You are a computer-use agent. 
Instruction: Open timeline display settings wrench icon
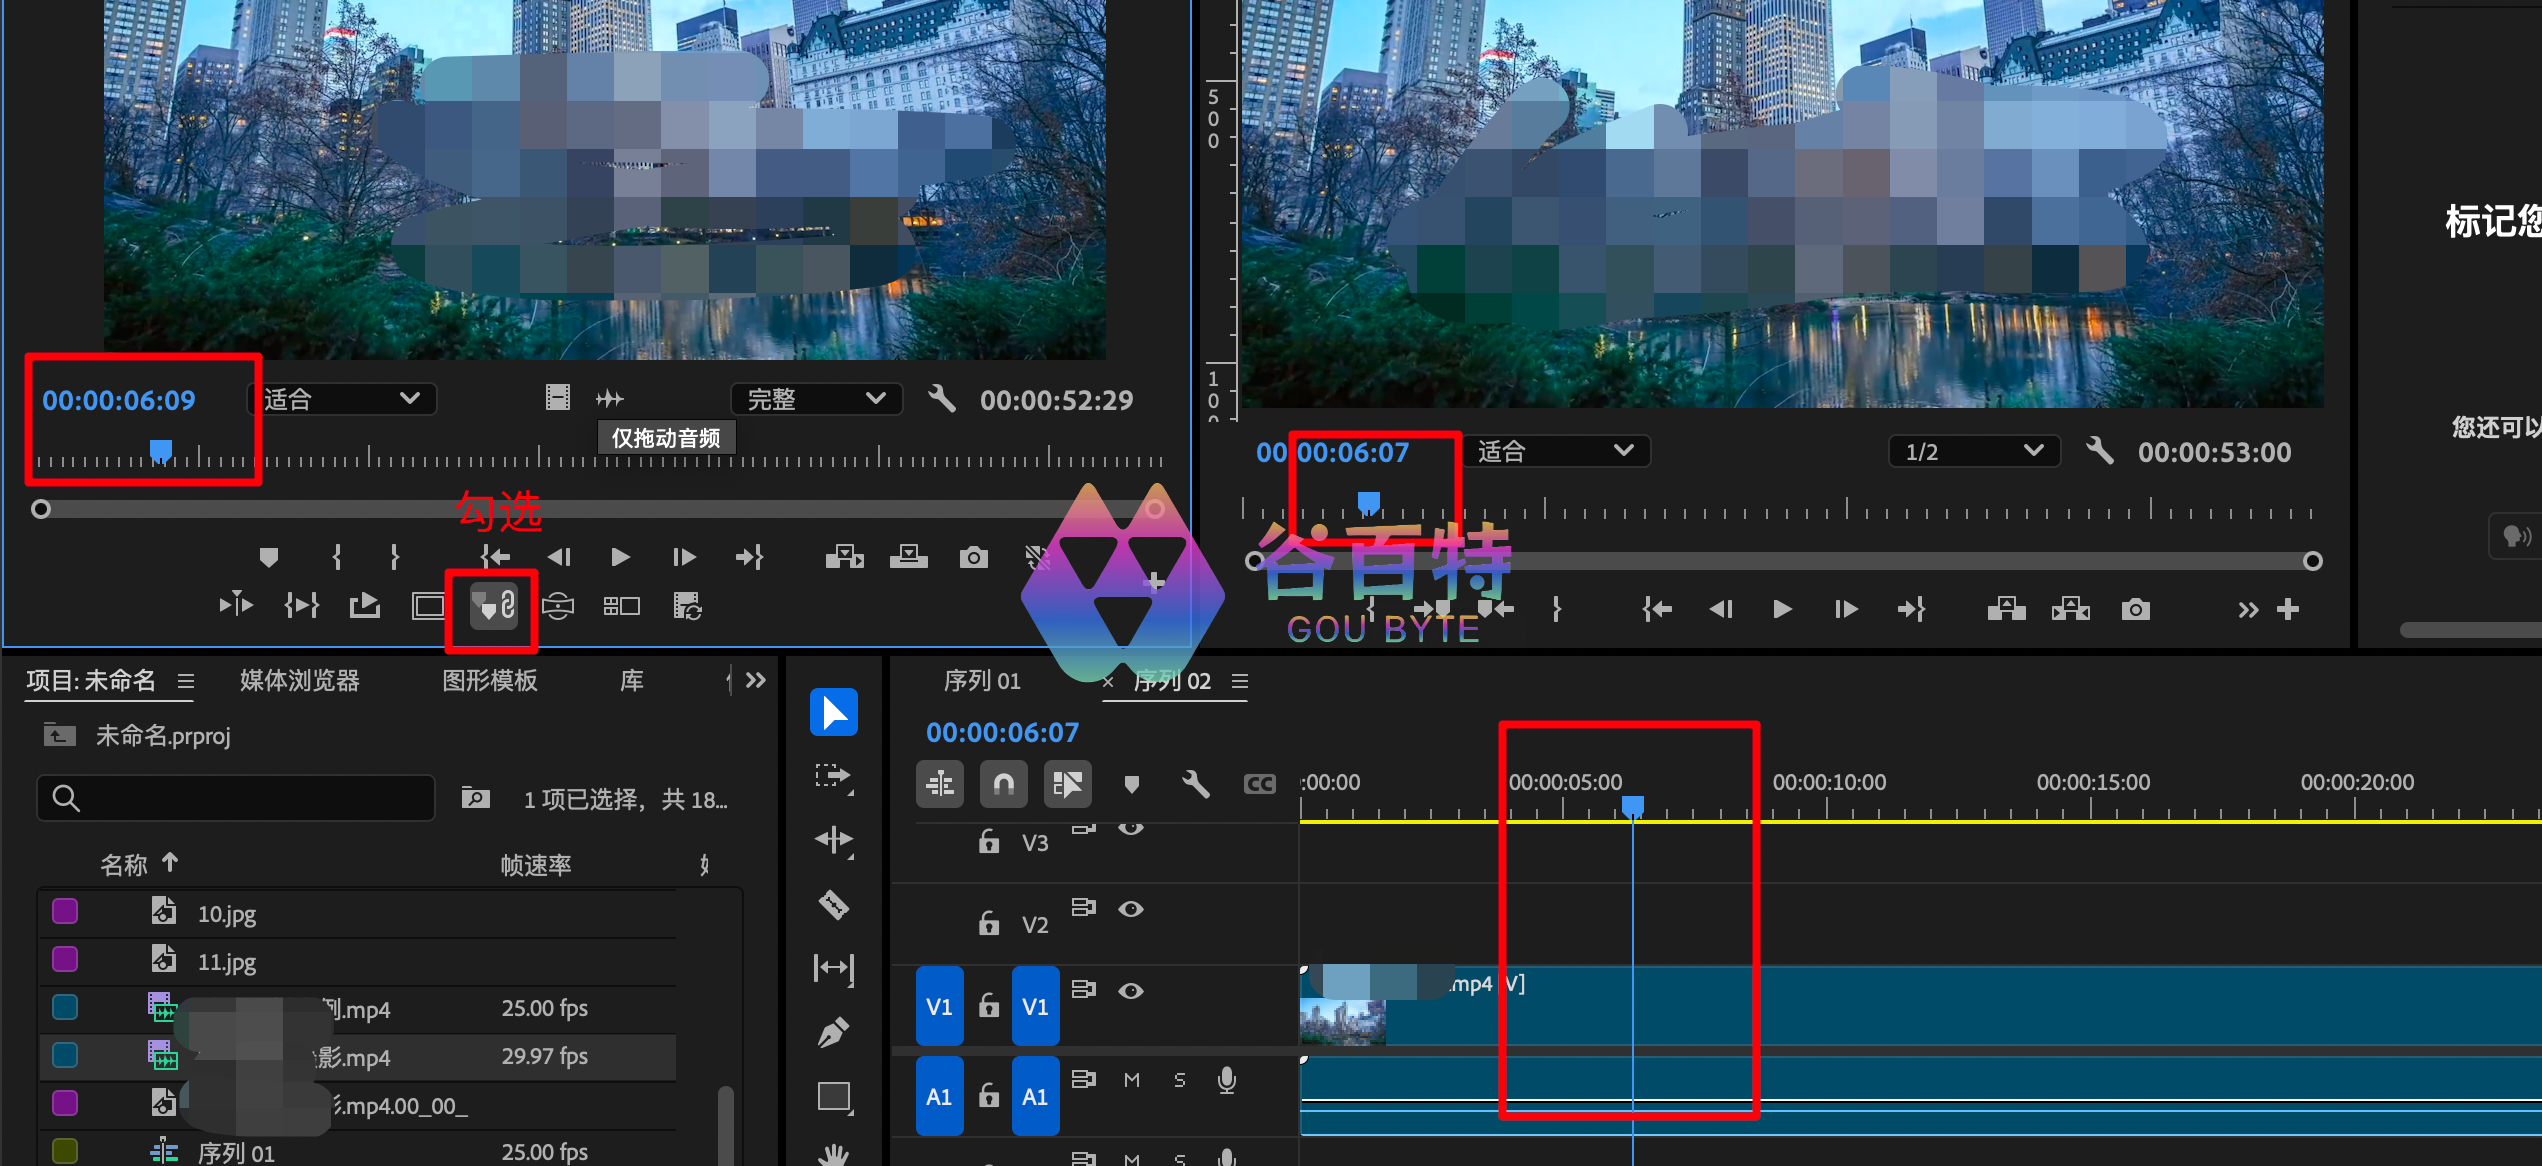coord(1195,784)
